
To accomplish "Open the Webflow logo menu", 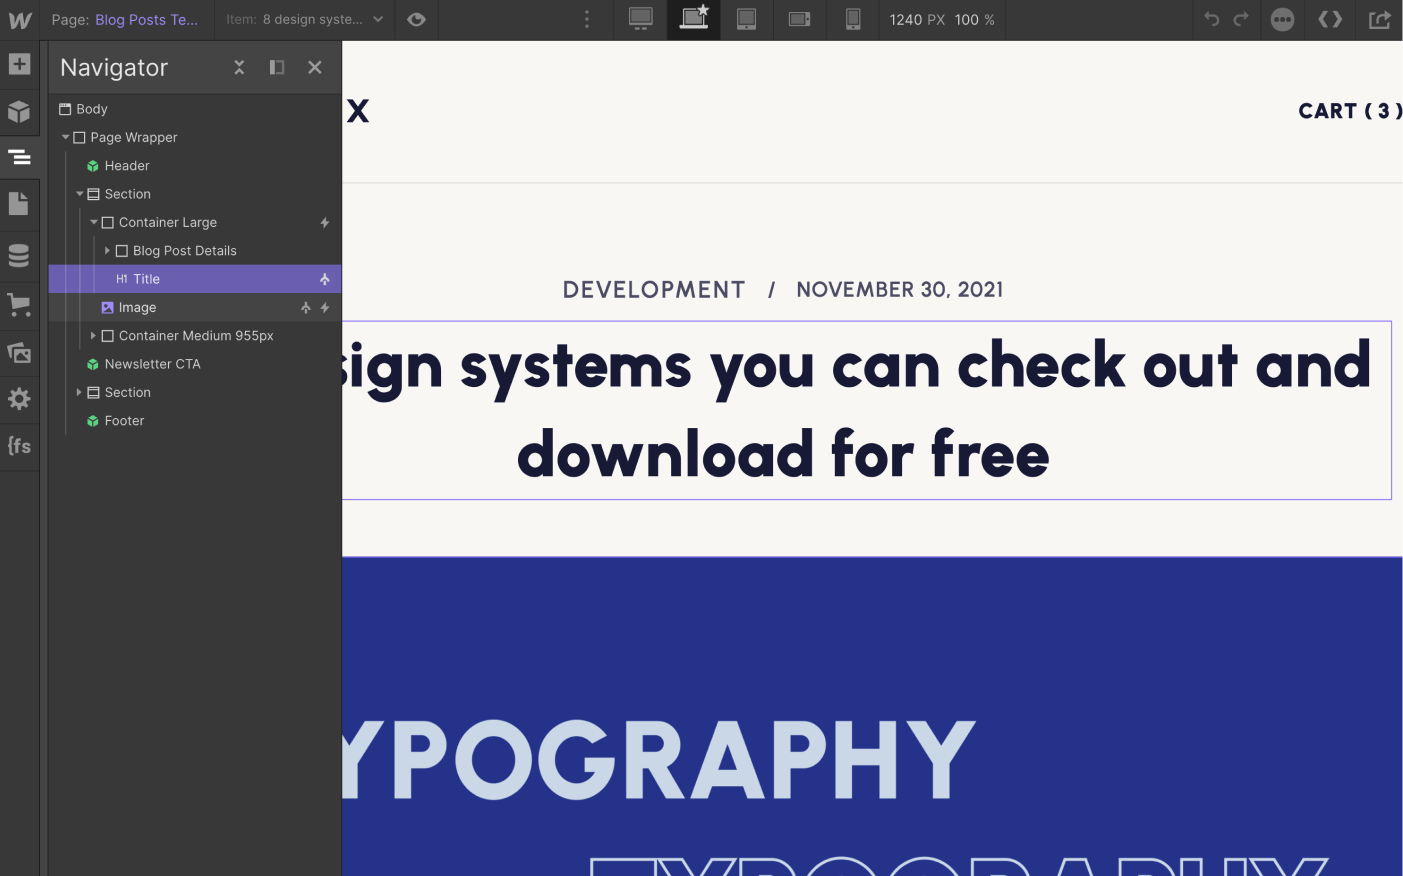I will pyautogui.click(x=19, y=19).
